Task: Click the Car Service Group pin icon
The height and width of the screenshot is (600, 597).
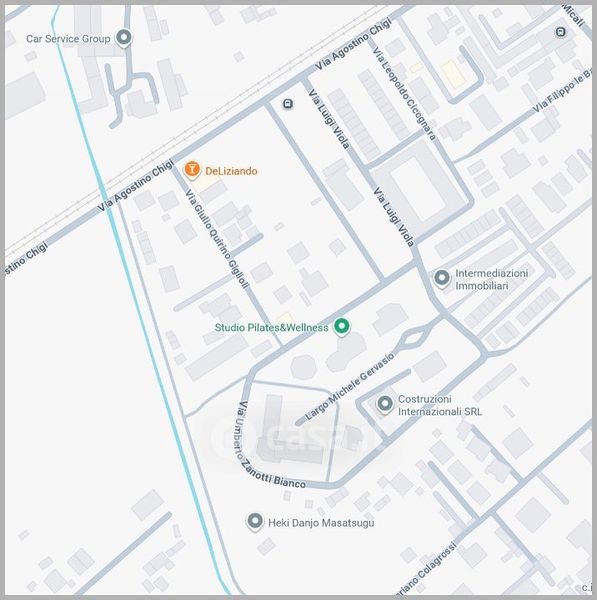Action: [124, 38]
